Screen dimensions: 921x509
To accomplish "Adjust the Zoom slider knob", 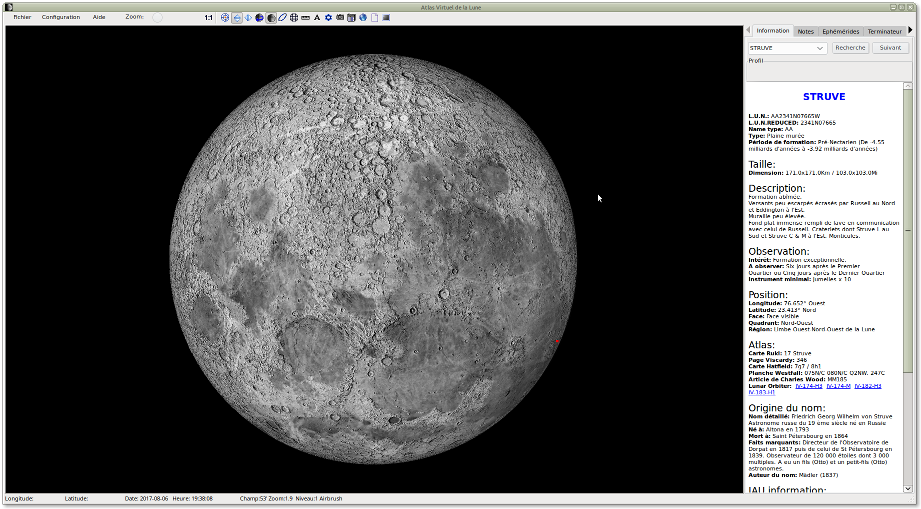I will tap(157, 18).
